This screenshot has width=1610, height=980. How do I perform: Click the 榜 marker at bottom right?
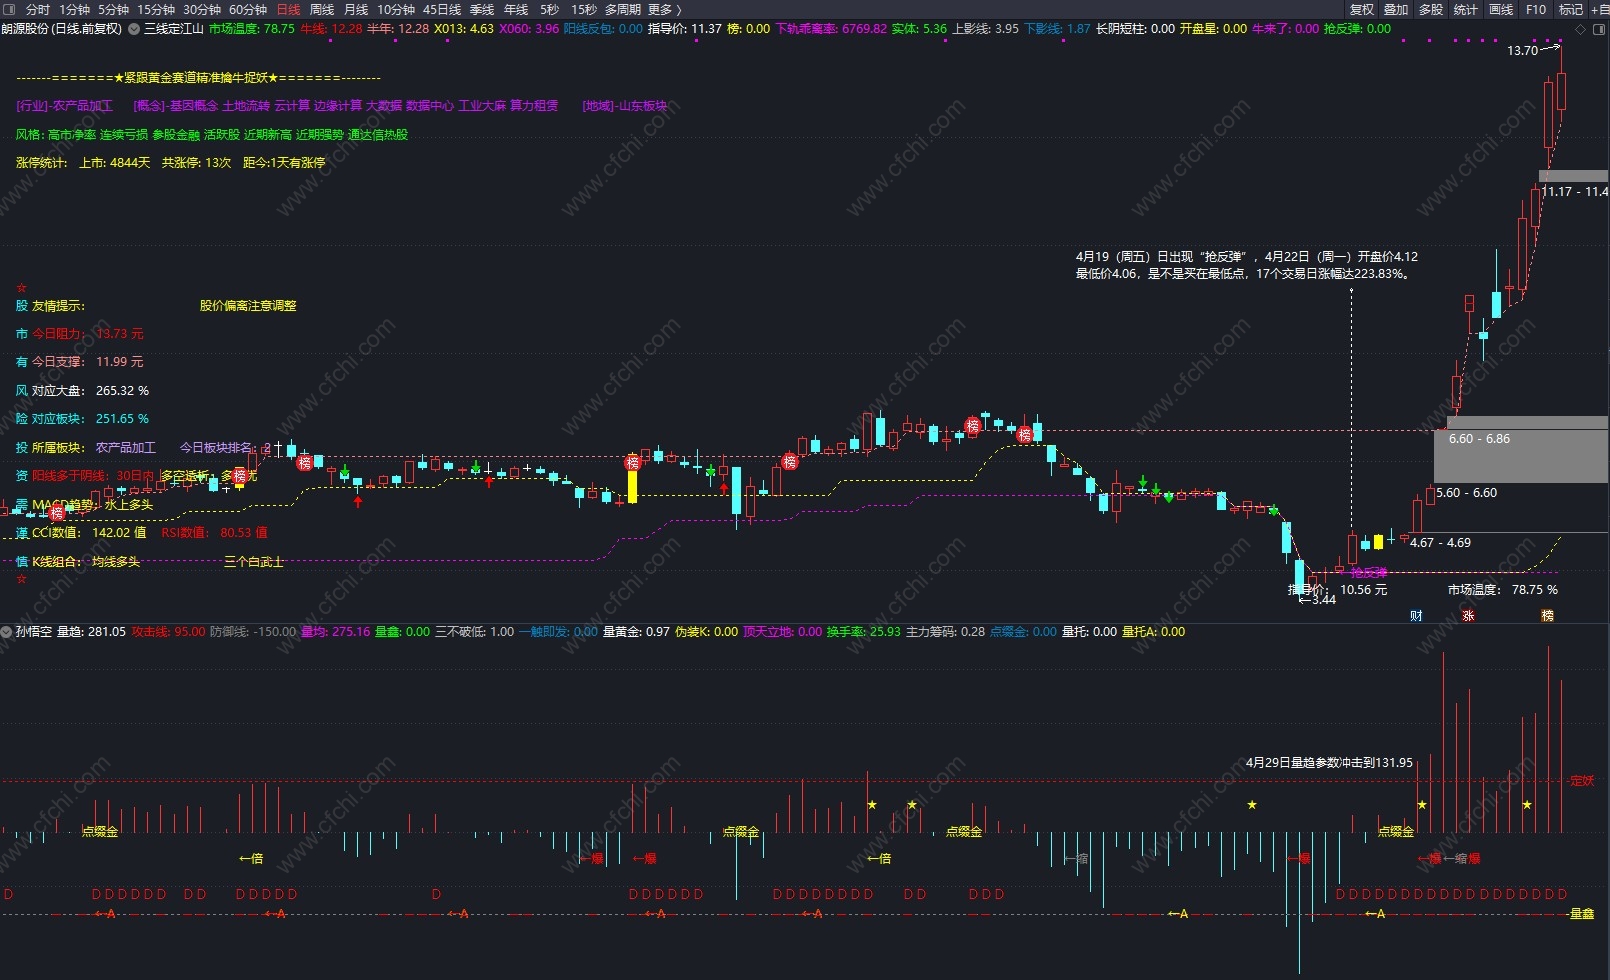pos(1547,616)
